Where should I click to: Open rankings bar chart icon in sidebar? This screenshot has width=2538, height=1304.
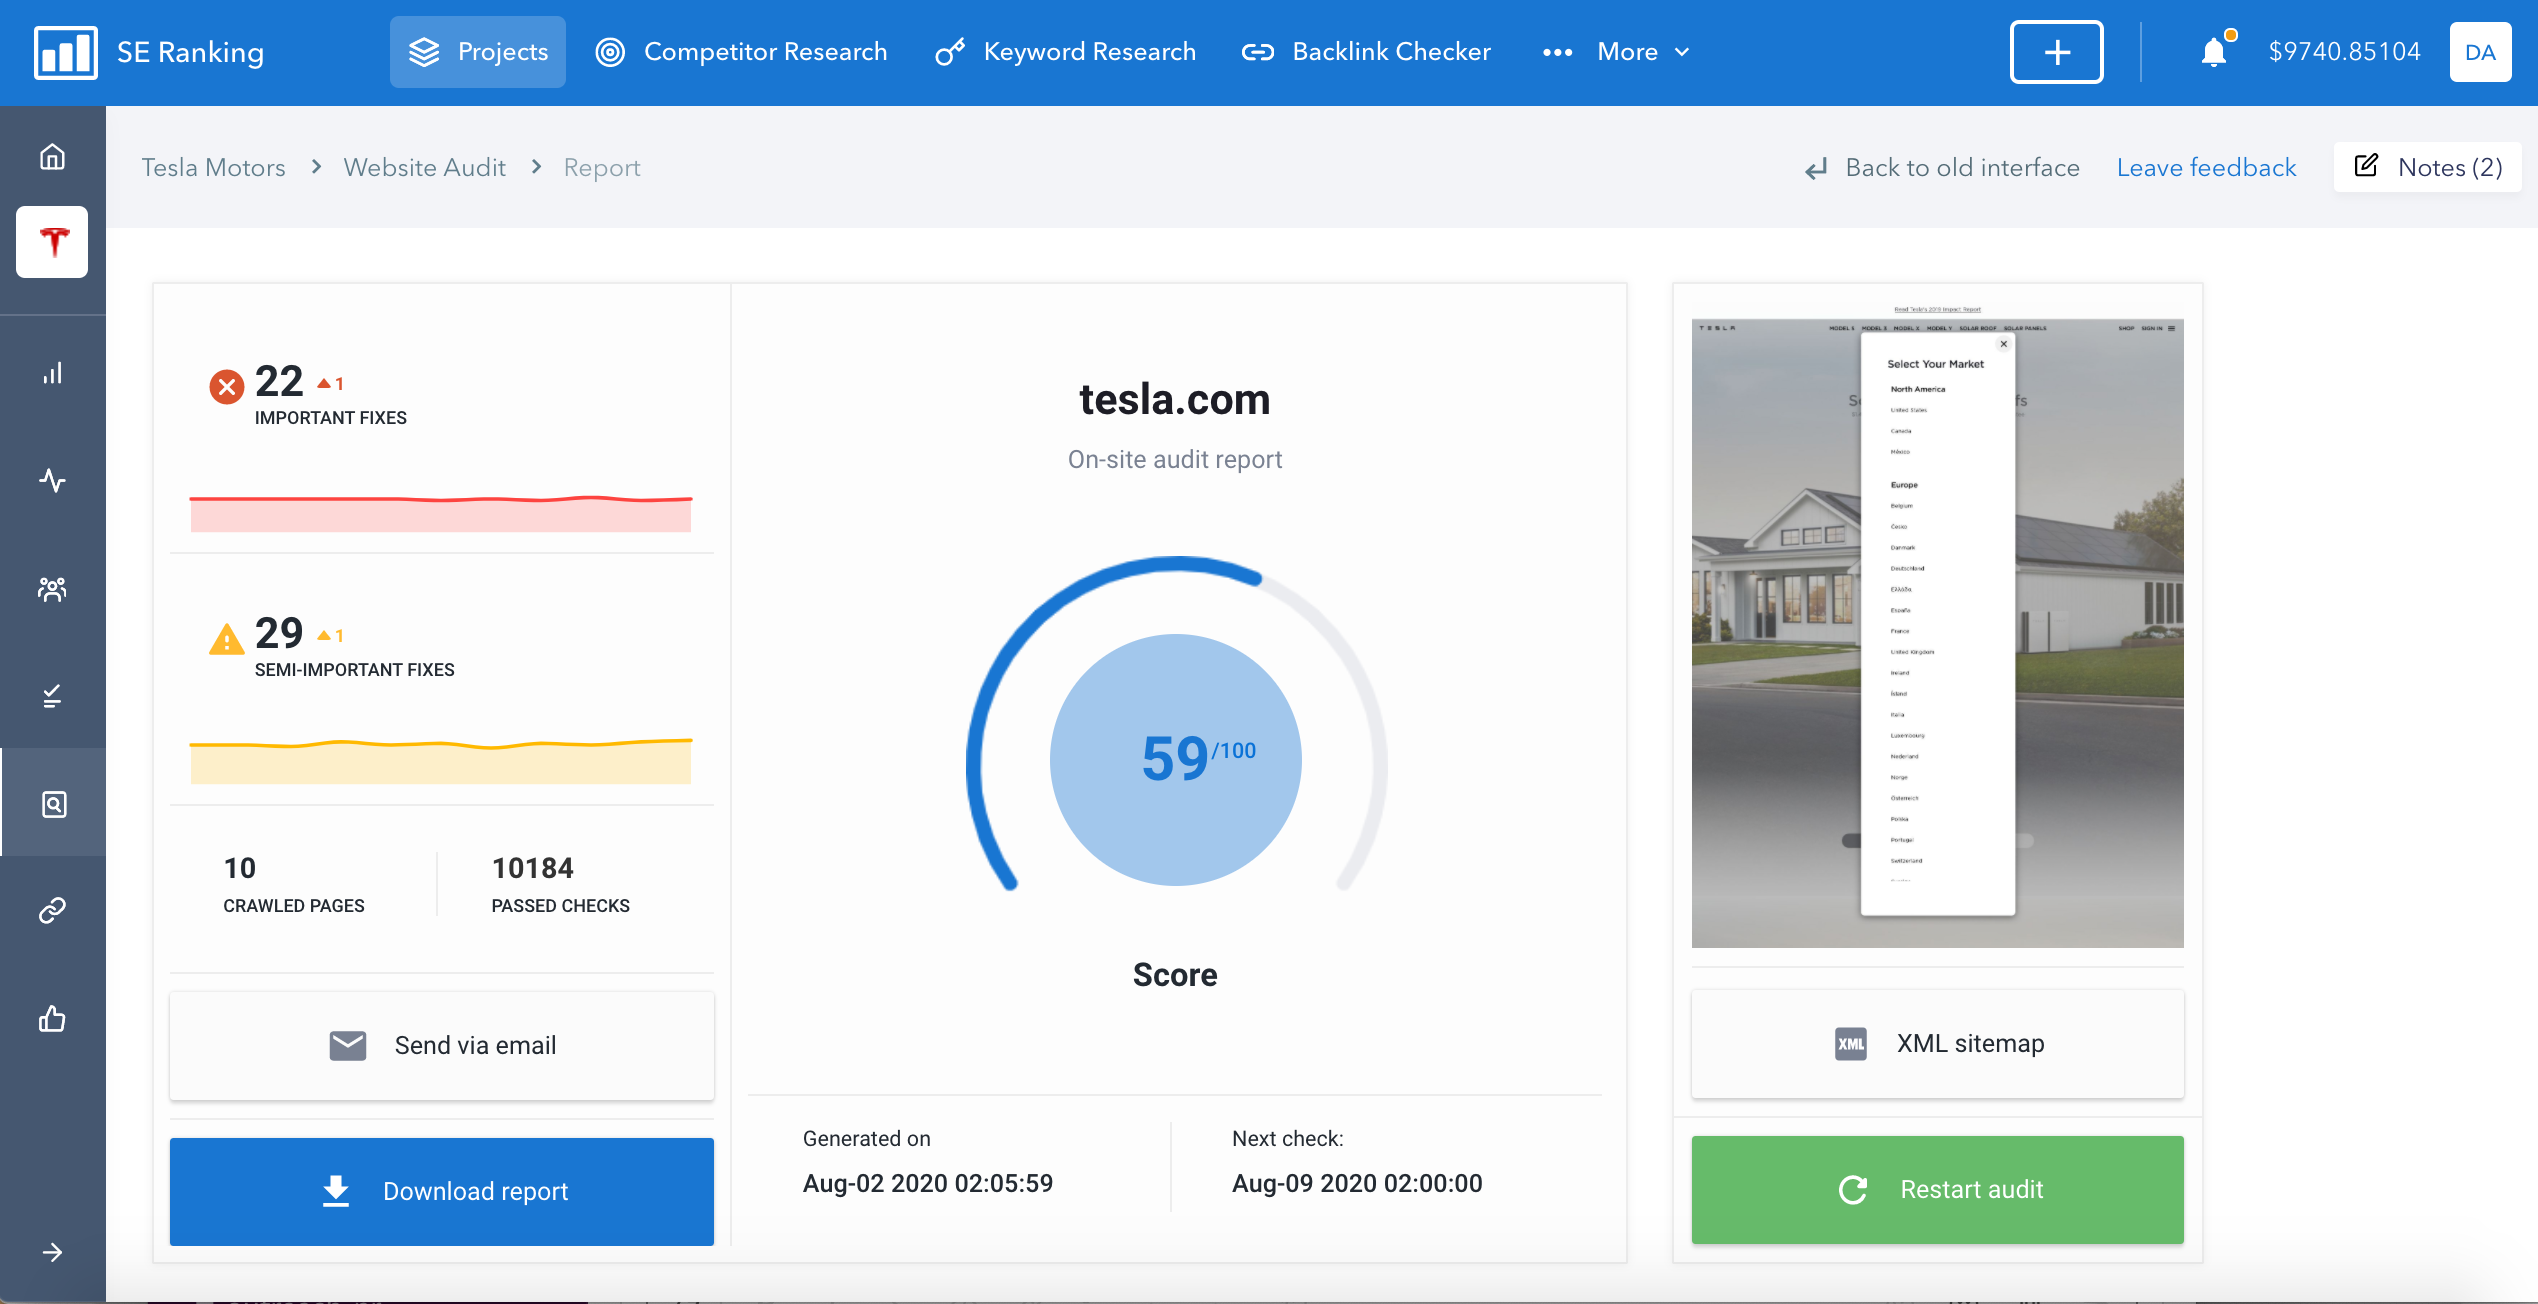click(52, 373)
